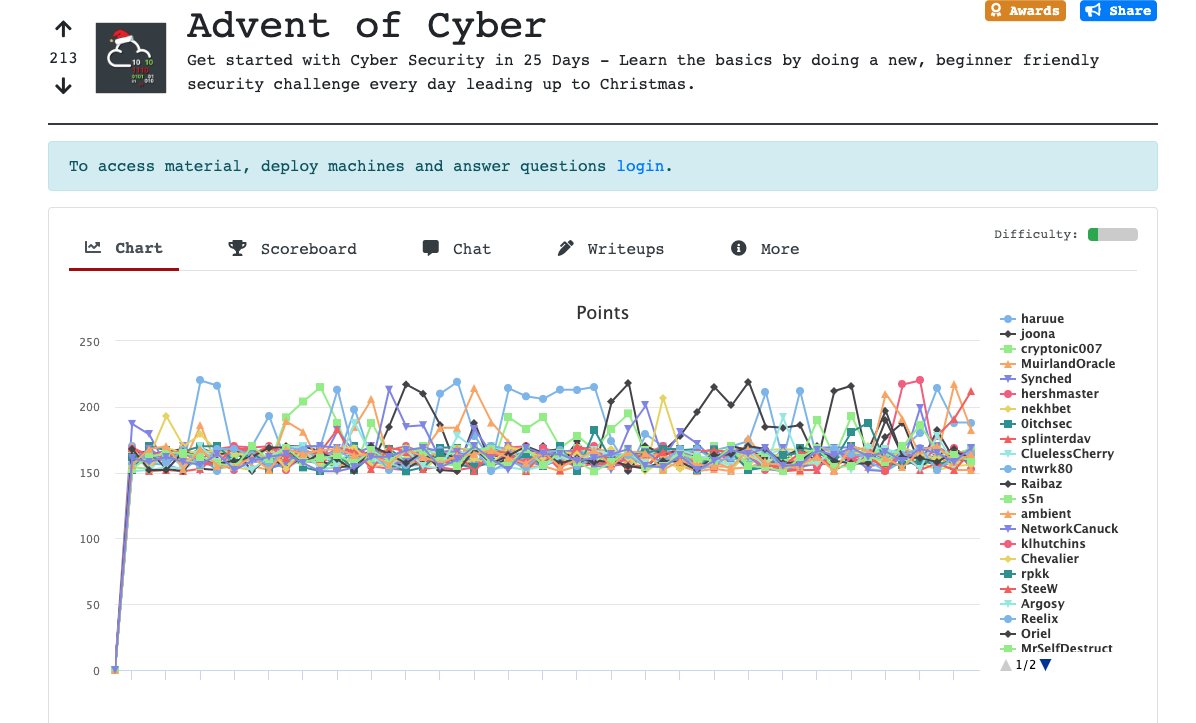Open the Scoreboard tab
The image size is (1196, 723).
coord(292,249)
